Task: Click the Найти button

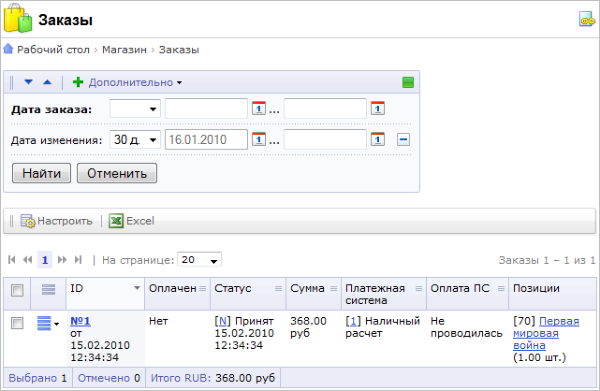Action: pos(41,173)
